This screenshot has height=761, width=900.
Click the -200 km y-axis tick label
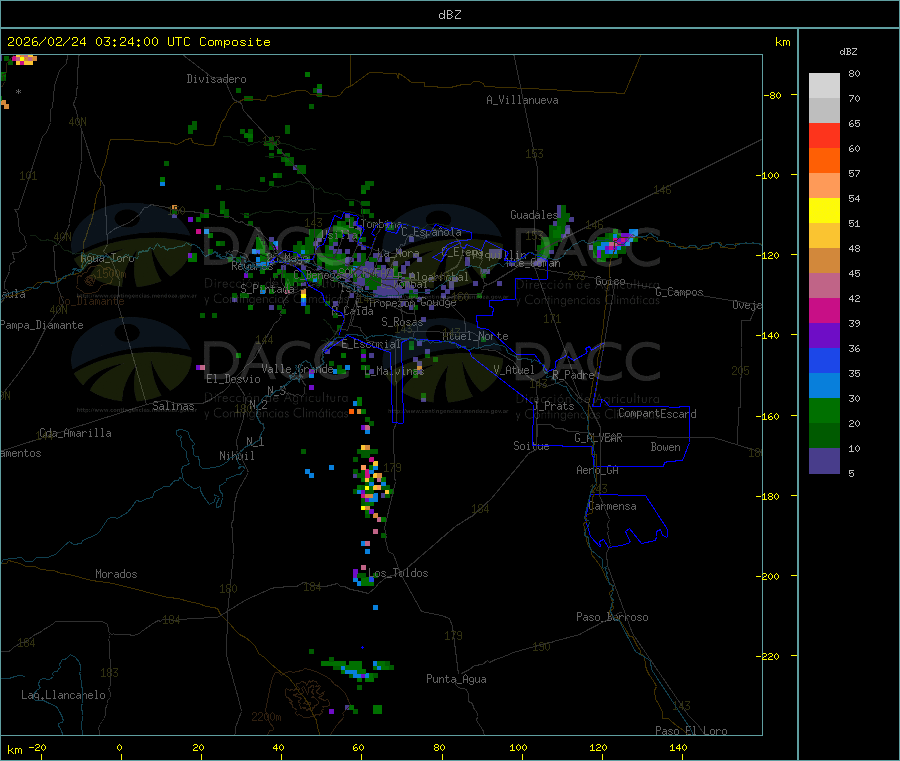coord(767,576)
